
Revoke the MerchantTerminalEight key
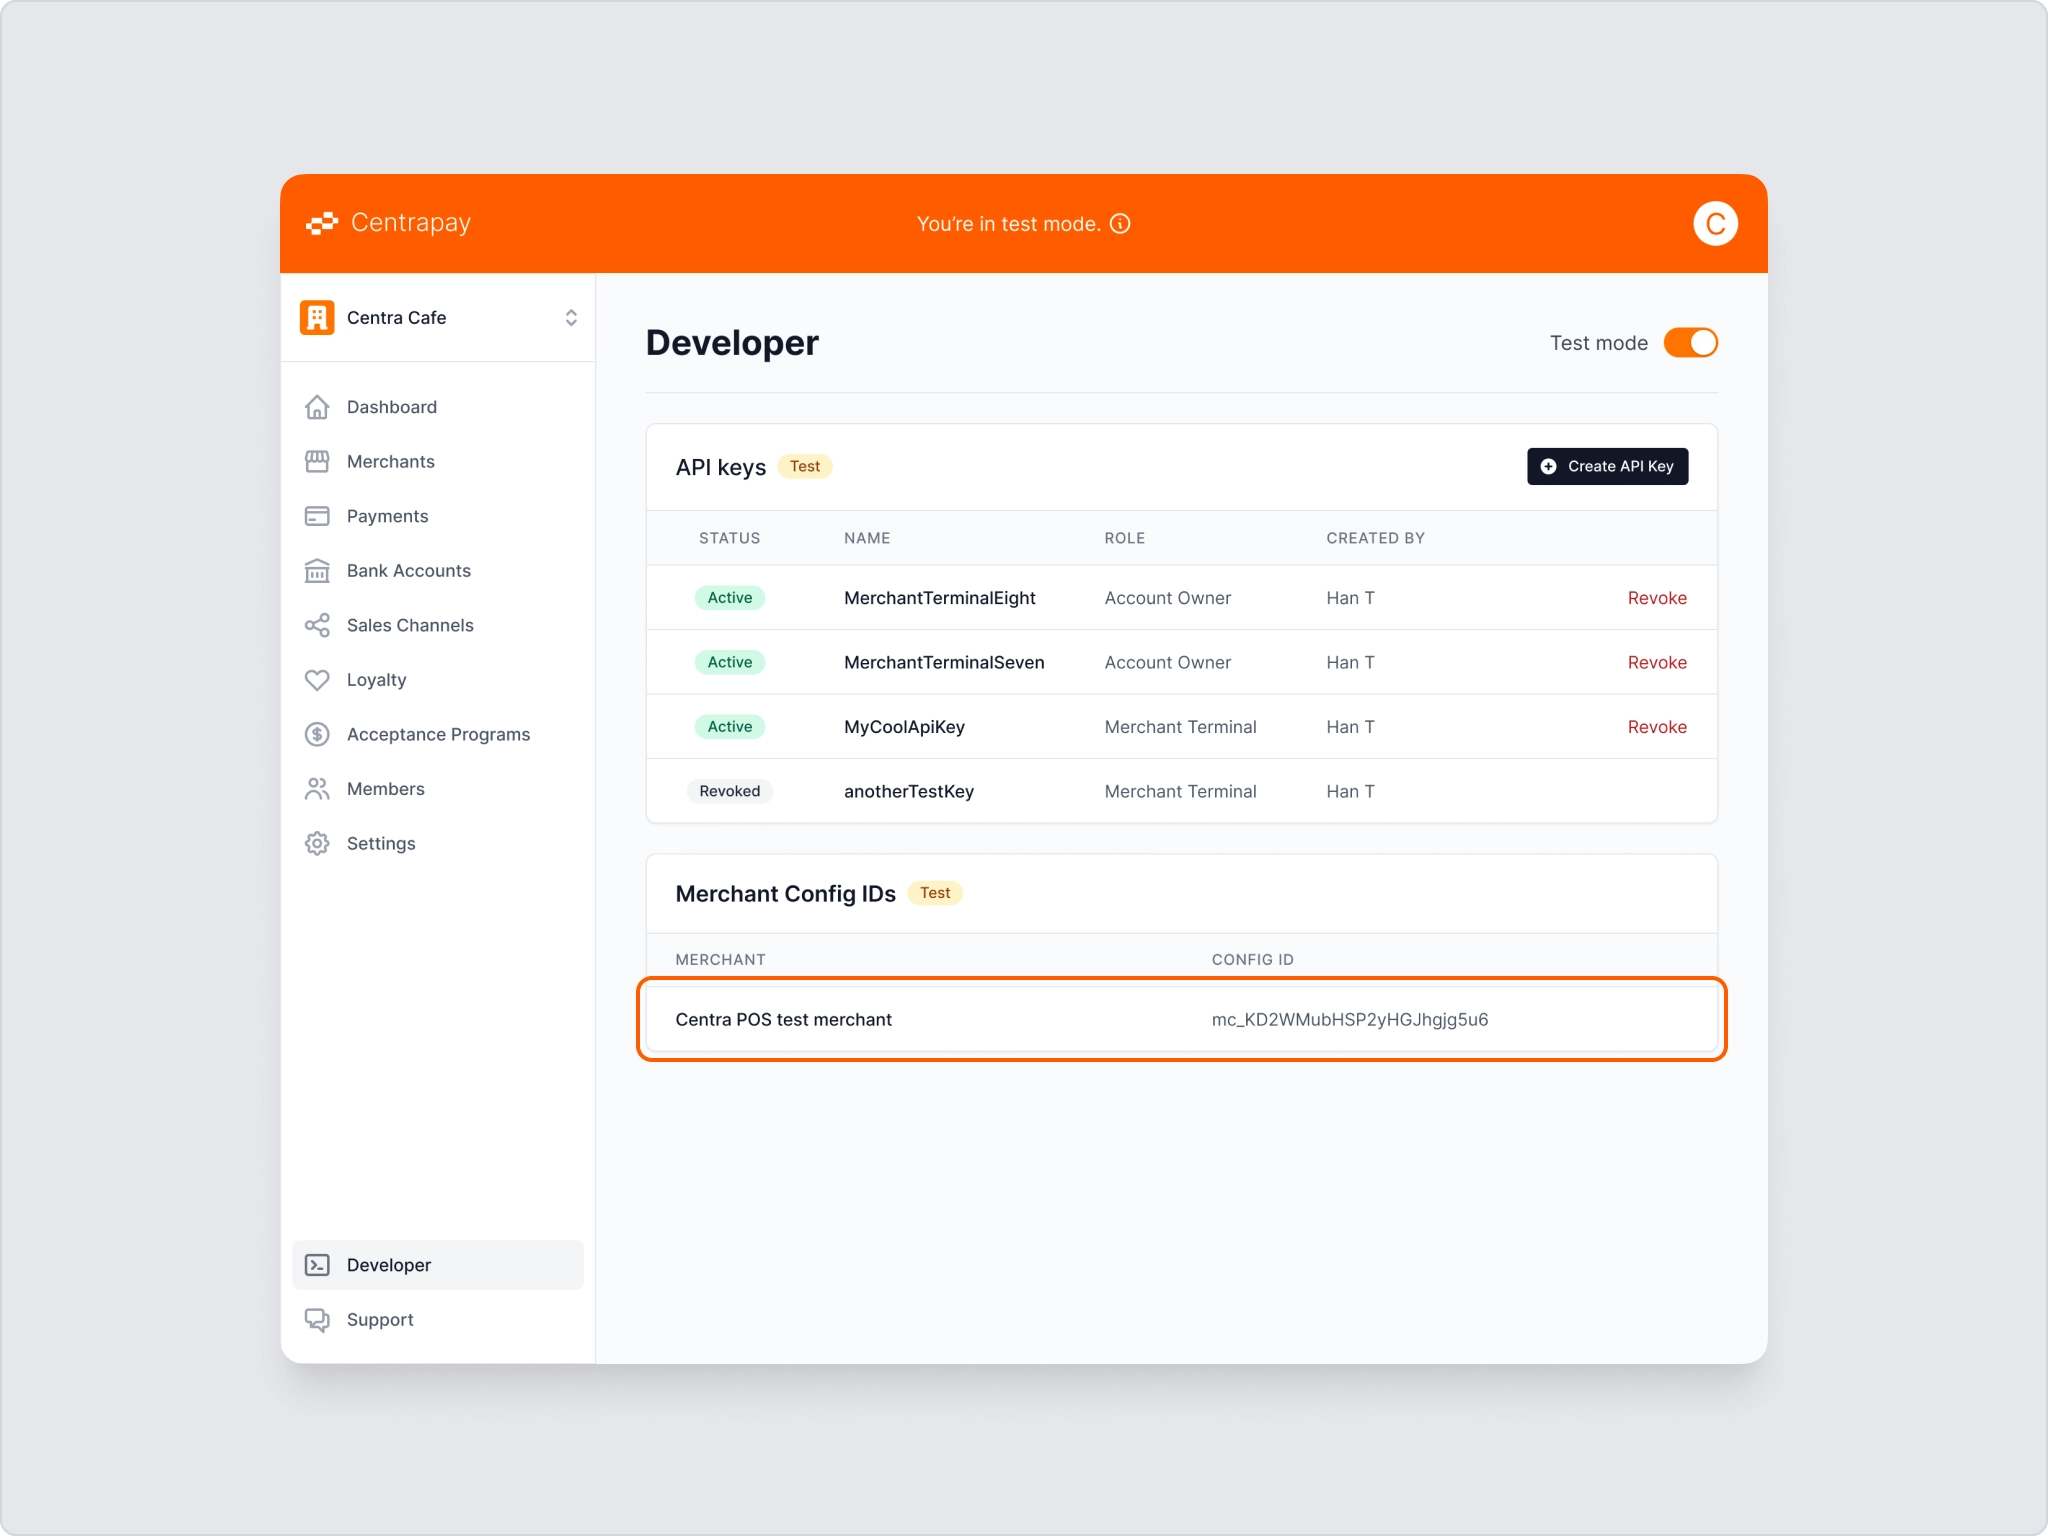pos(1657,598)
